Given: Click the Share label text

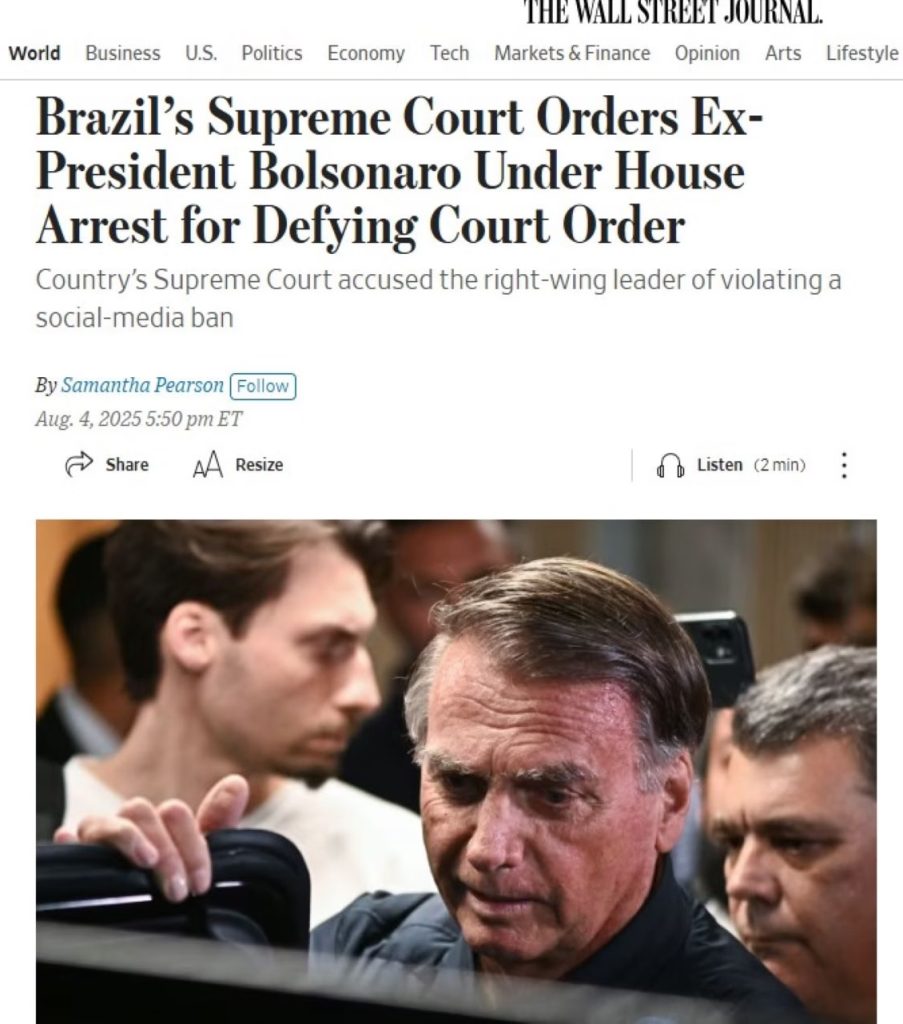Looking at the screenshot, I should coord(127,465).
